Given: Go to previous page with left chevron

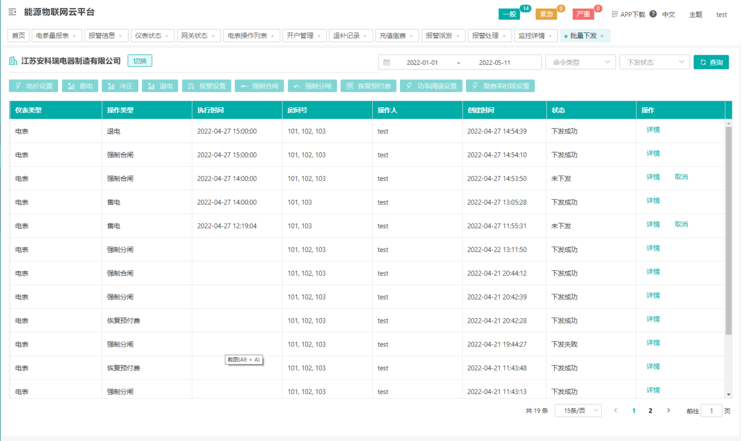Looking at the screenshot, I should click(615, 411).
